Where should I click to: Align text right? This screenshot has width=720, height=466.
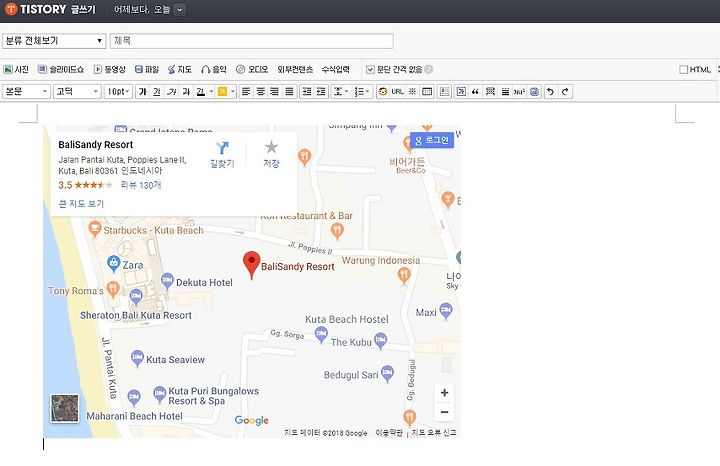point(275,92)
